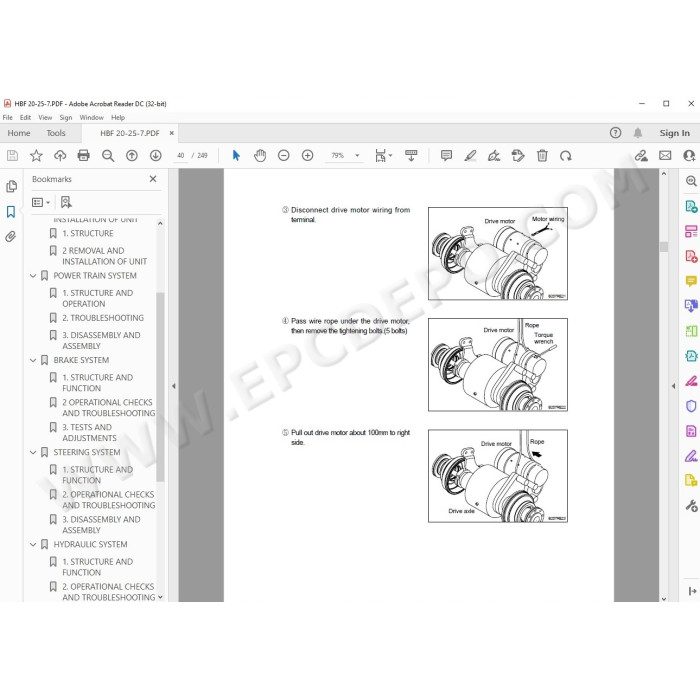Click the Find text magnifier icon
700x700 pixels.
pyautogui.click(x=108, y=155)
